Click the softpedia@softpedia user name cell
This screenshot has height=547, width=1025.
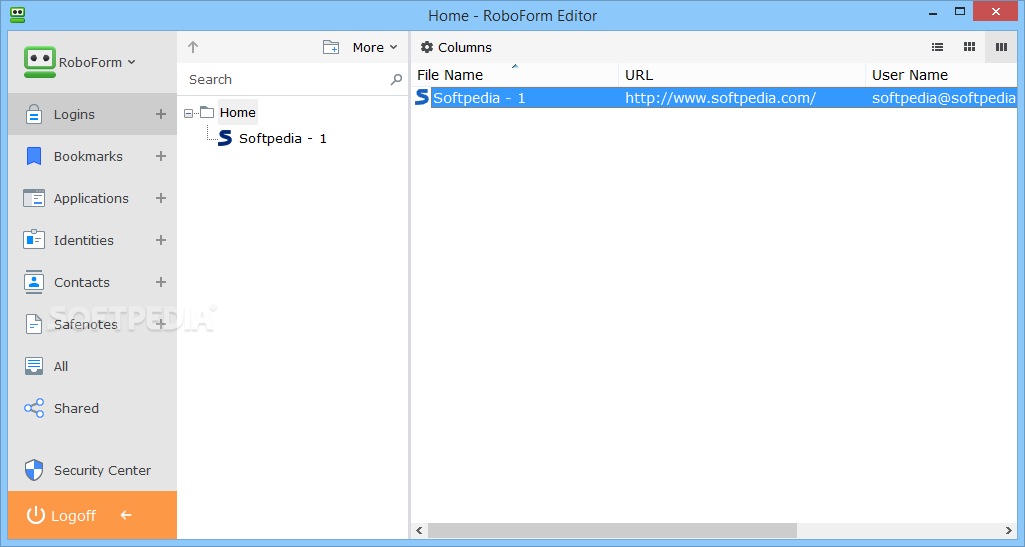tap(944, 98)
